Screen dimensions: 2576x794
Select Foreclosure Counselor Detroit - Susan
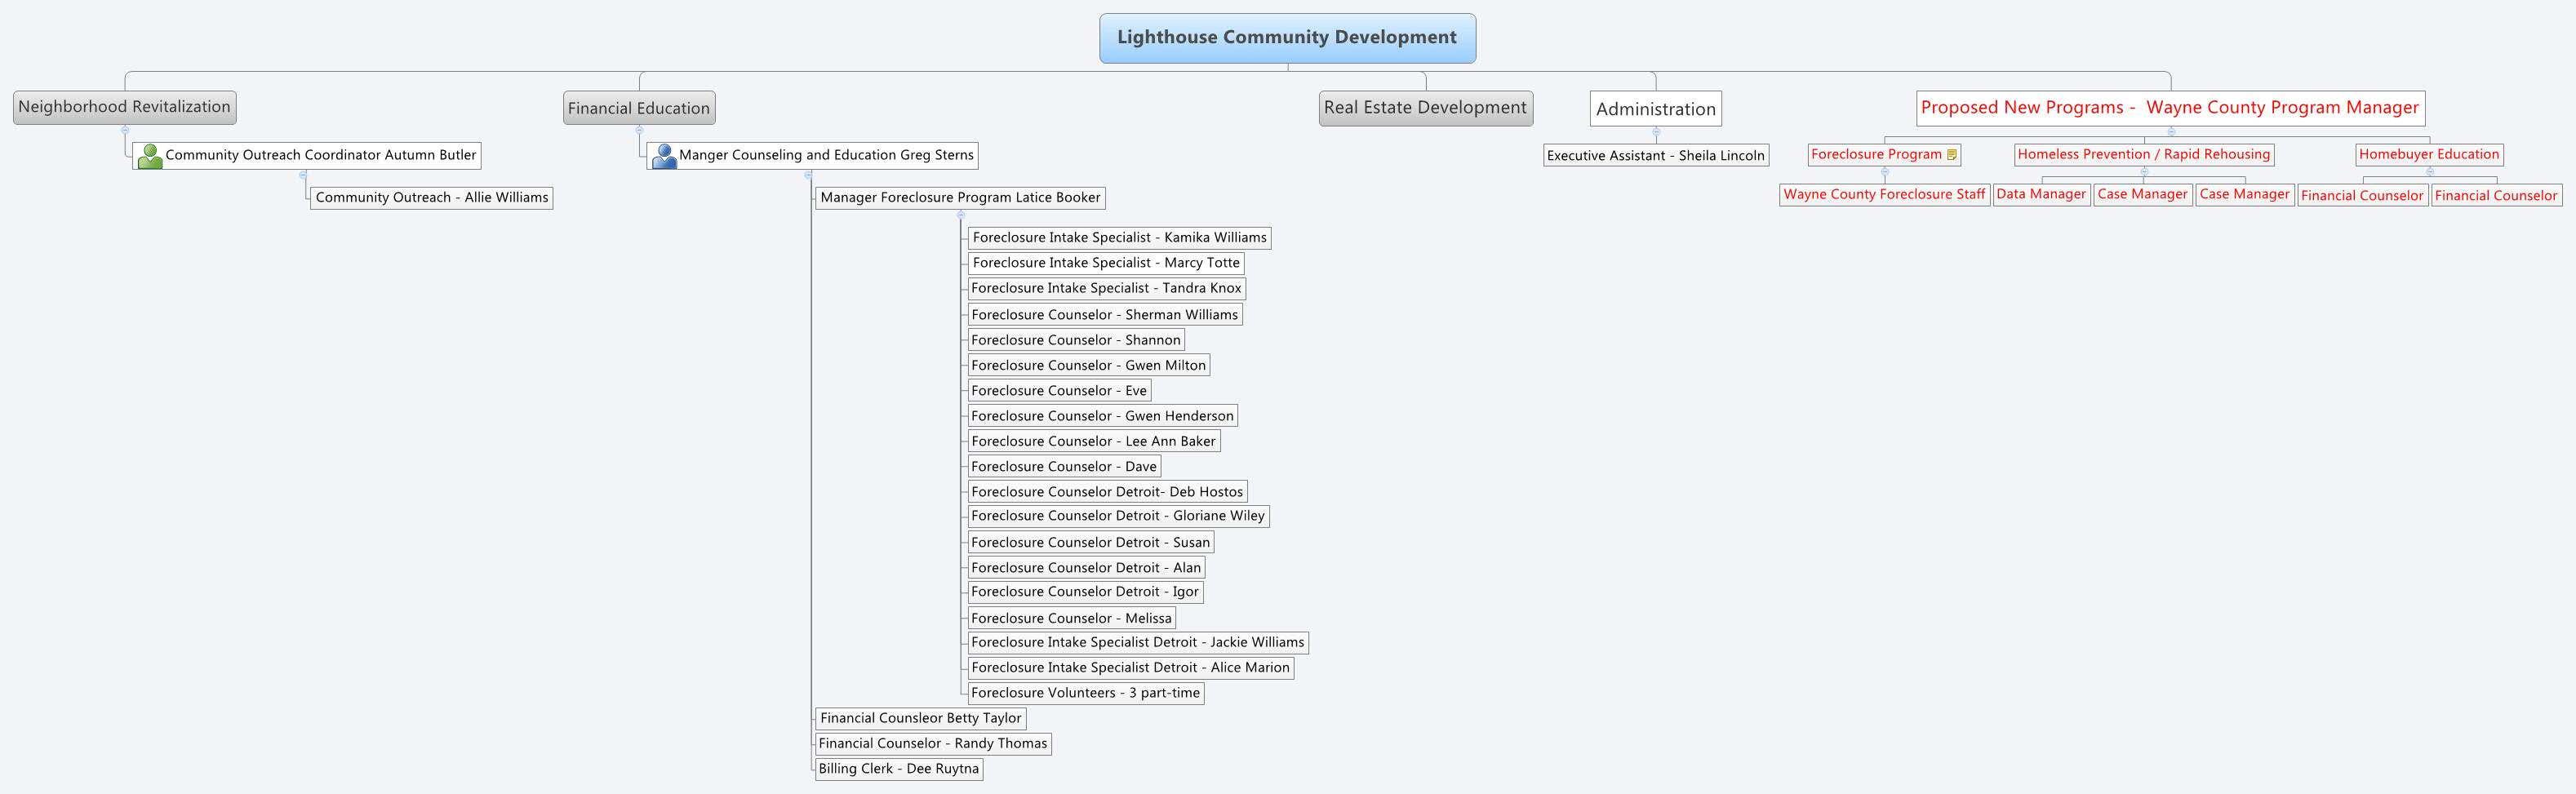point(1091,543)
